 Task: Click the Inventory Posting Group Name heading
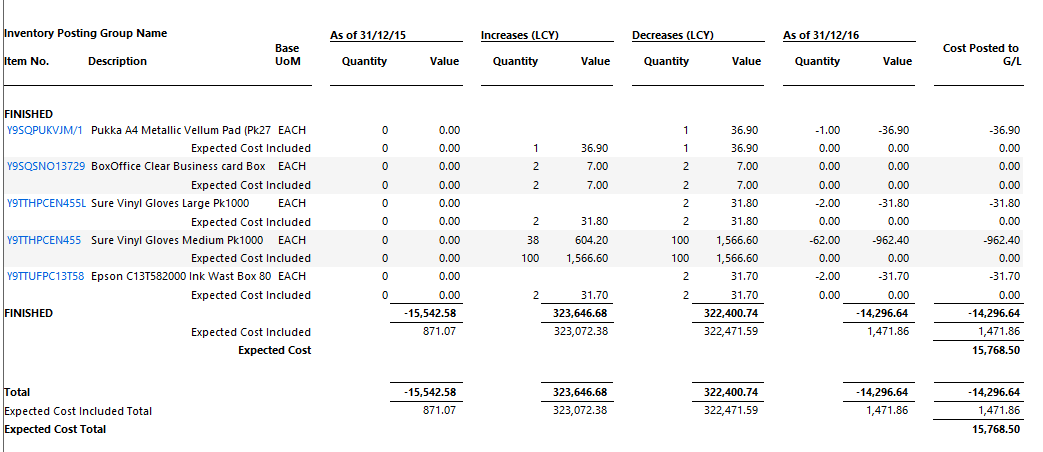[x=85, y=33]
